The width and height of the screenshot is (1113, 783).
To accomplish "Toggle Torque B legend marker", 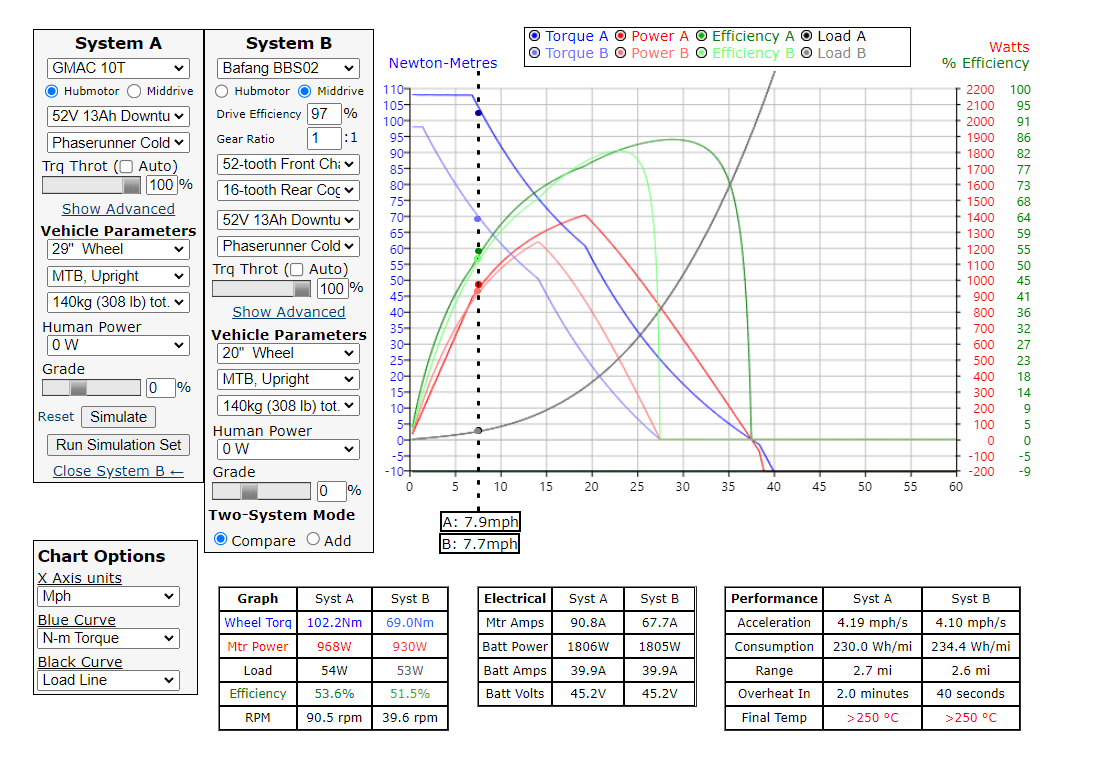I will pyautogui.click(x=535, y=53).
